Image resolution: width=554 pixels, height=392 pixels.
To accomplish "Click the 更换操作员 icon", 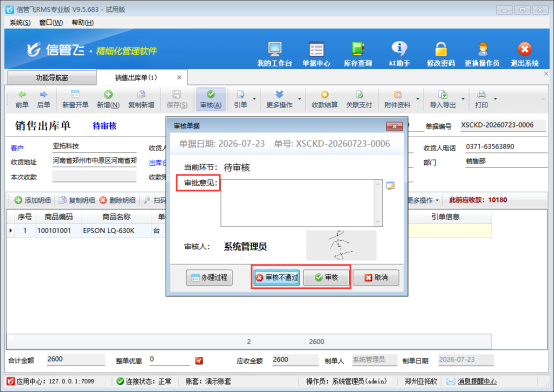I will tap(482, 54).
